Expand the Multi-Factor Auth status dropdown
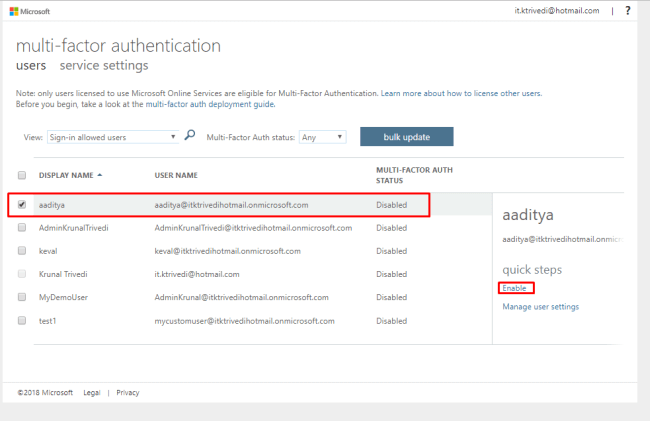This screenshot has height=421, width=650. coord(322,137)
